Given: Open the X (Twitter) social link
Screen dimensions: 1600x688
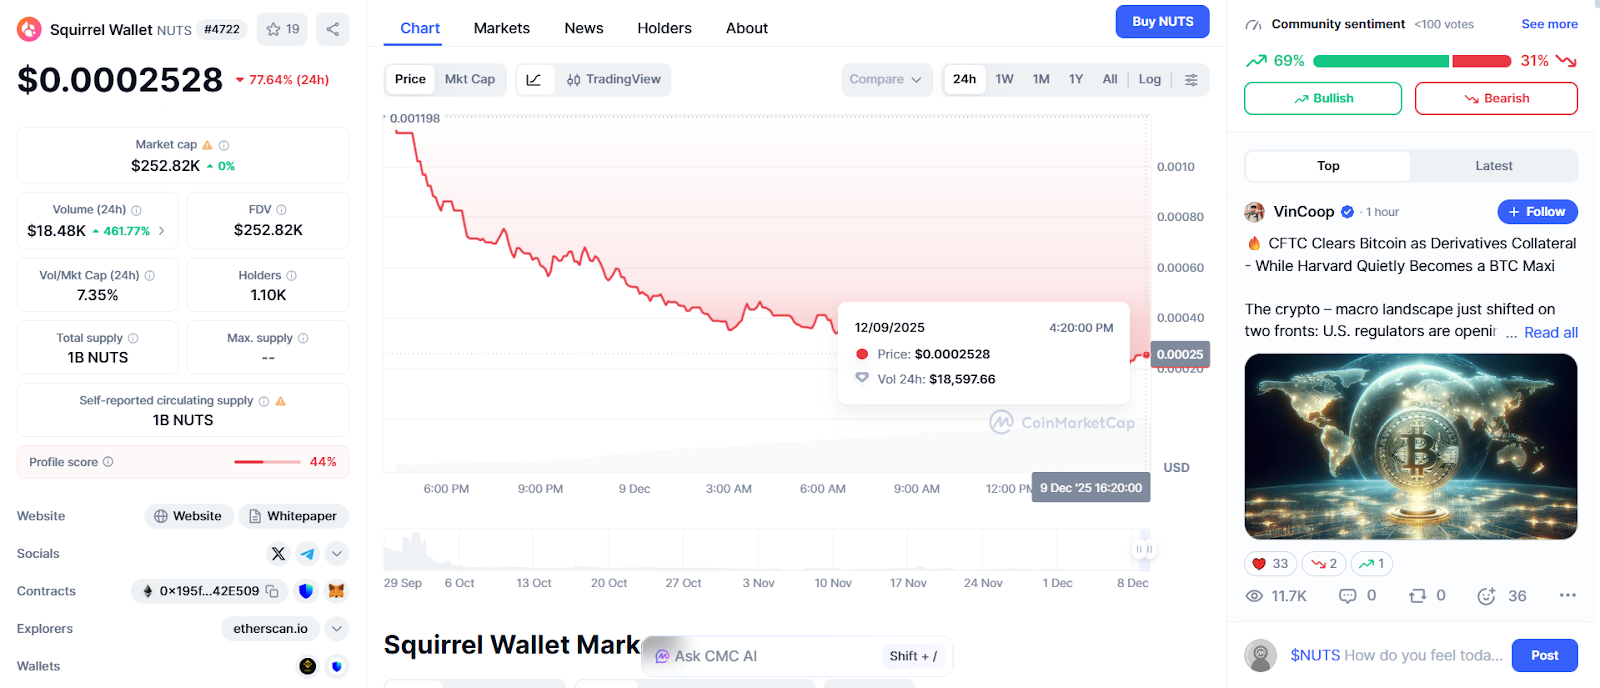Looking at the screenshot, I should click(278, 553).
